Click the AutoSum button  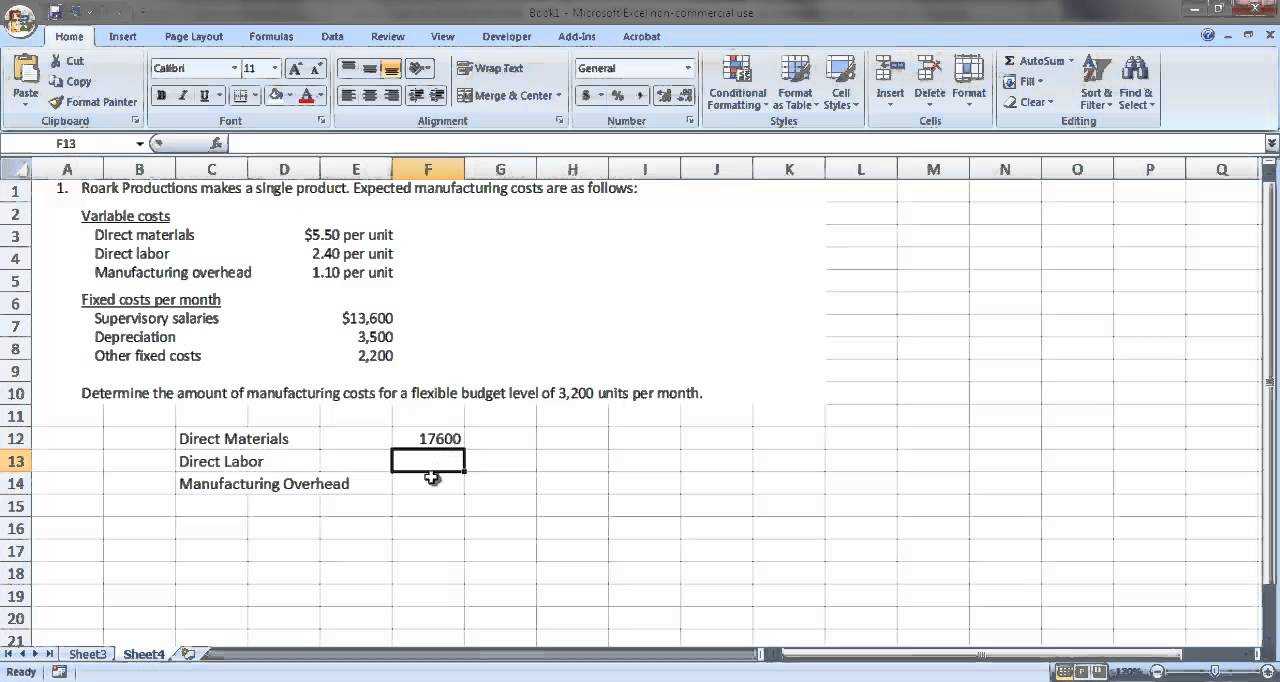tap(1037, 61)
